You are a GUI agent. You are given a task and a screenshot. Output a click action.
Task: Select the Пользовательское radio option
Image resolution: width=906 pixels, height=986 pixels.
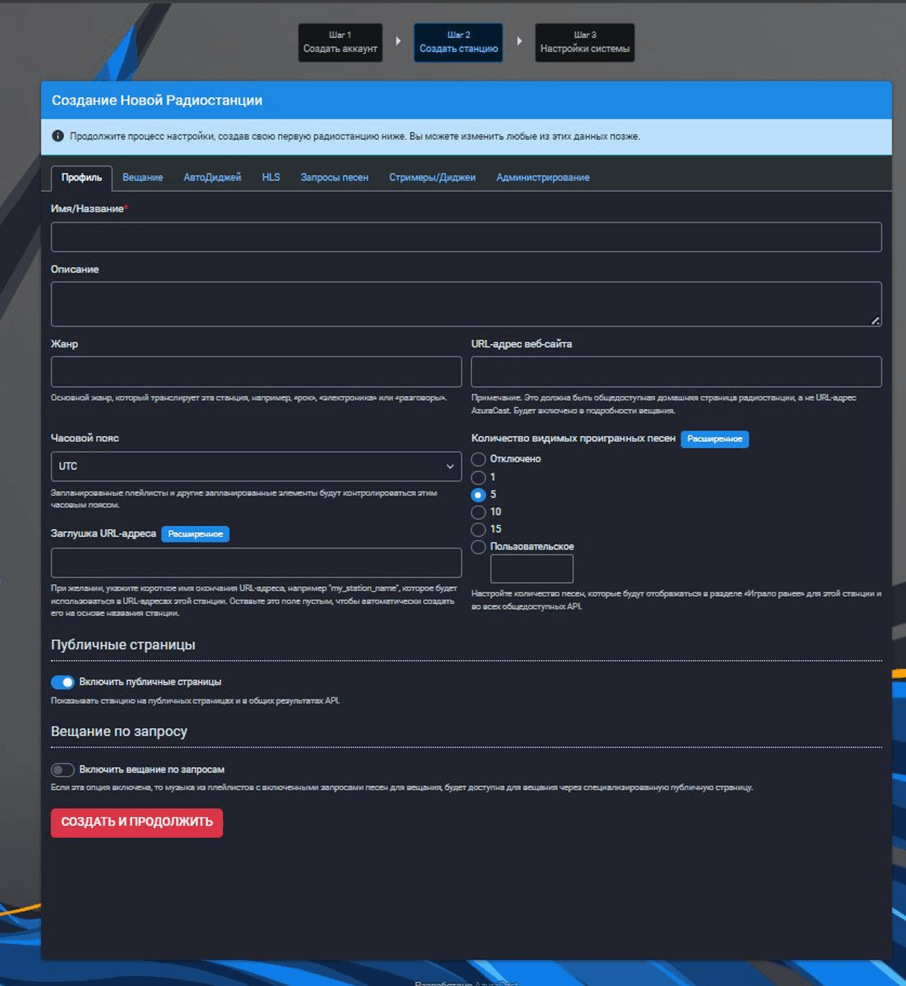click(479, 547)
